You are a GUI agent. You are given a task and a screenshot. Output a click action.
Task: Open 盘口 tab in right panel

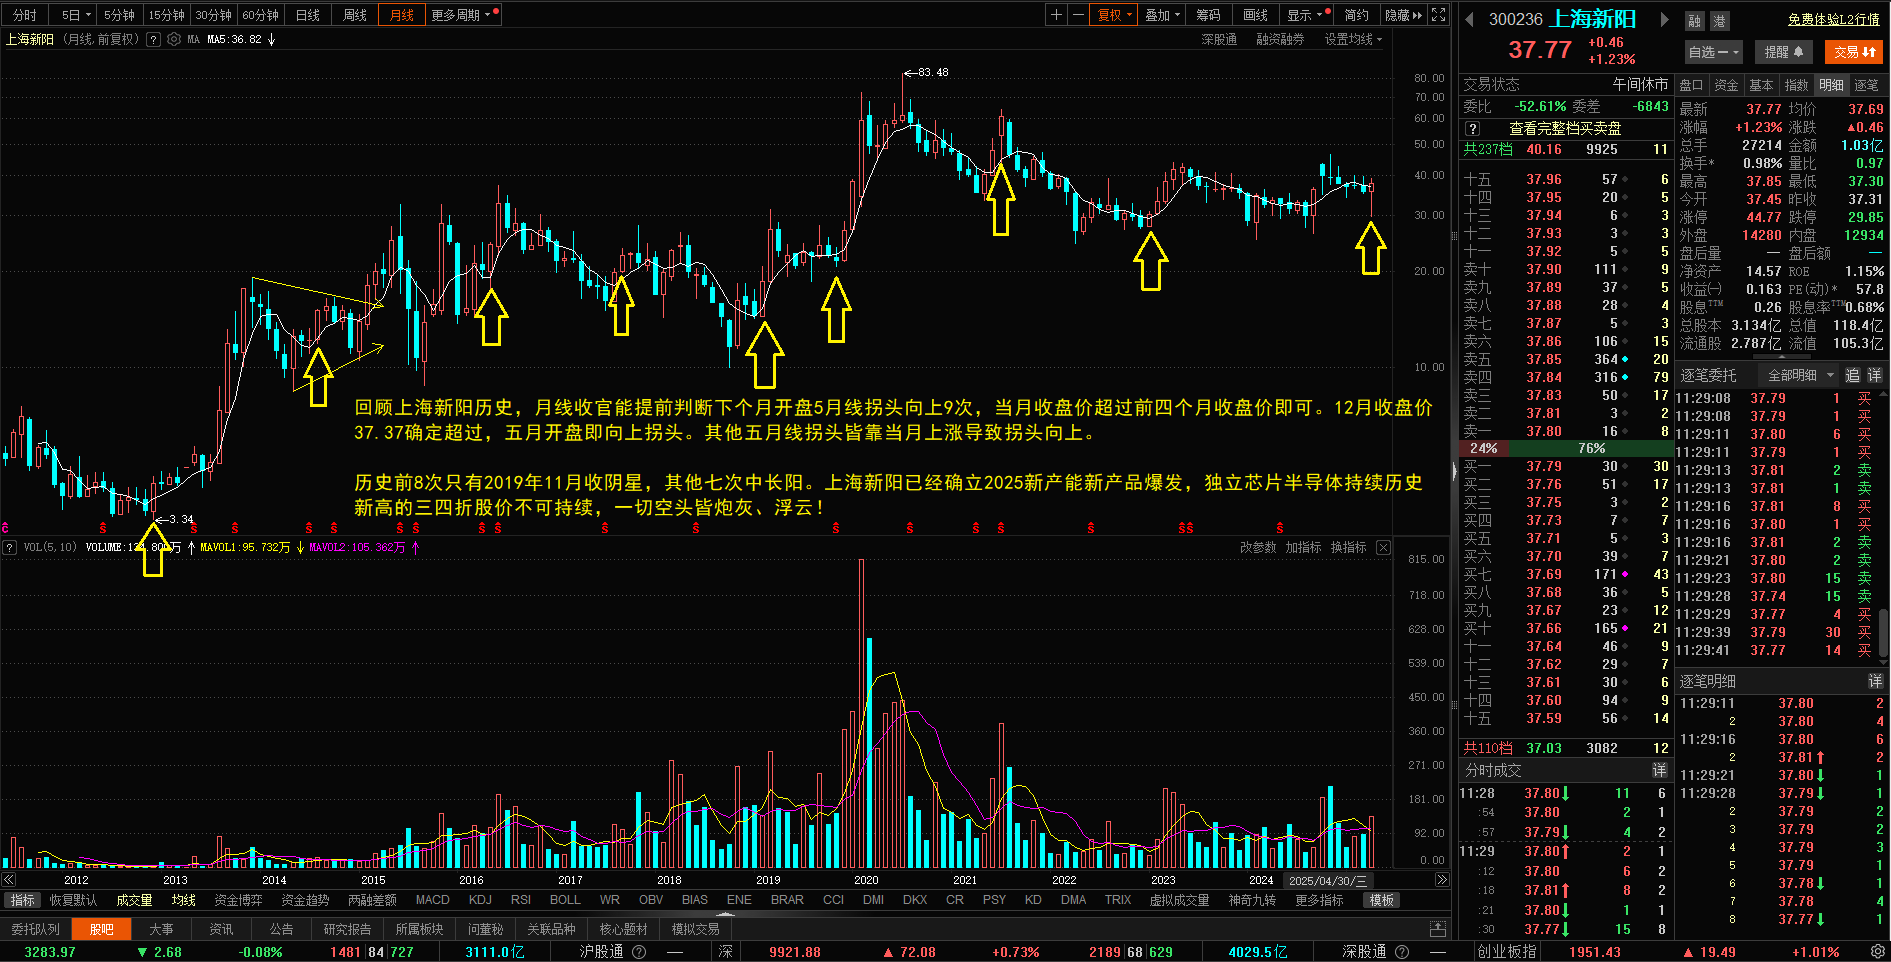coord(1691,85)
